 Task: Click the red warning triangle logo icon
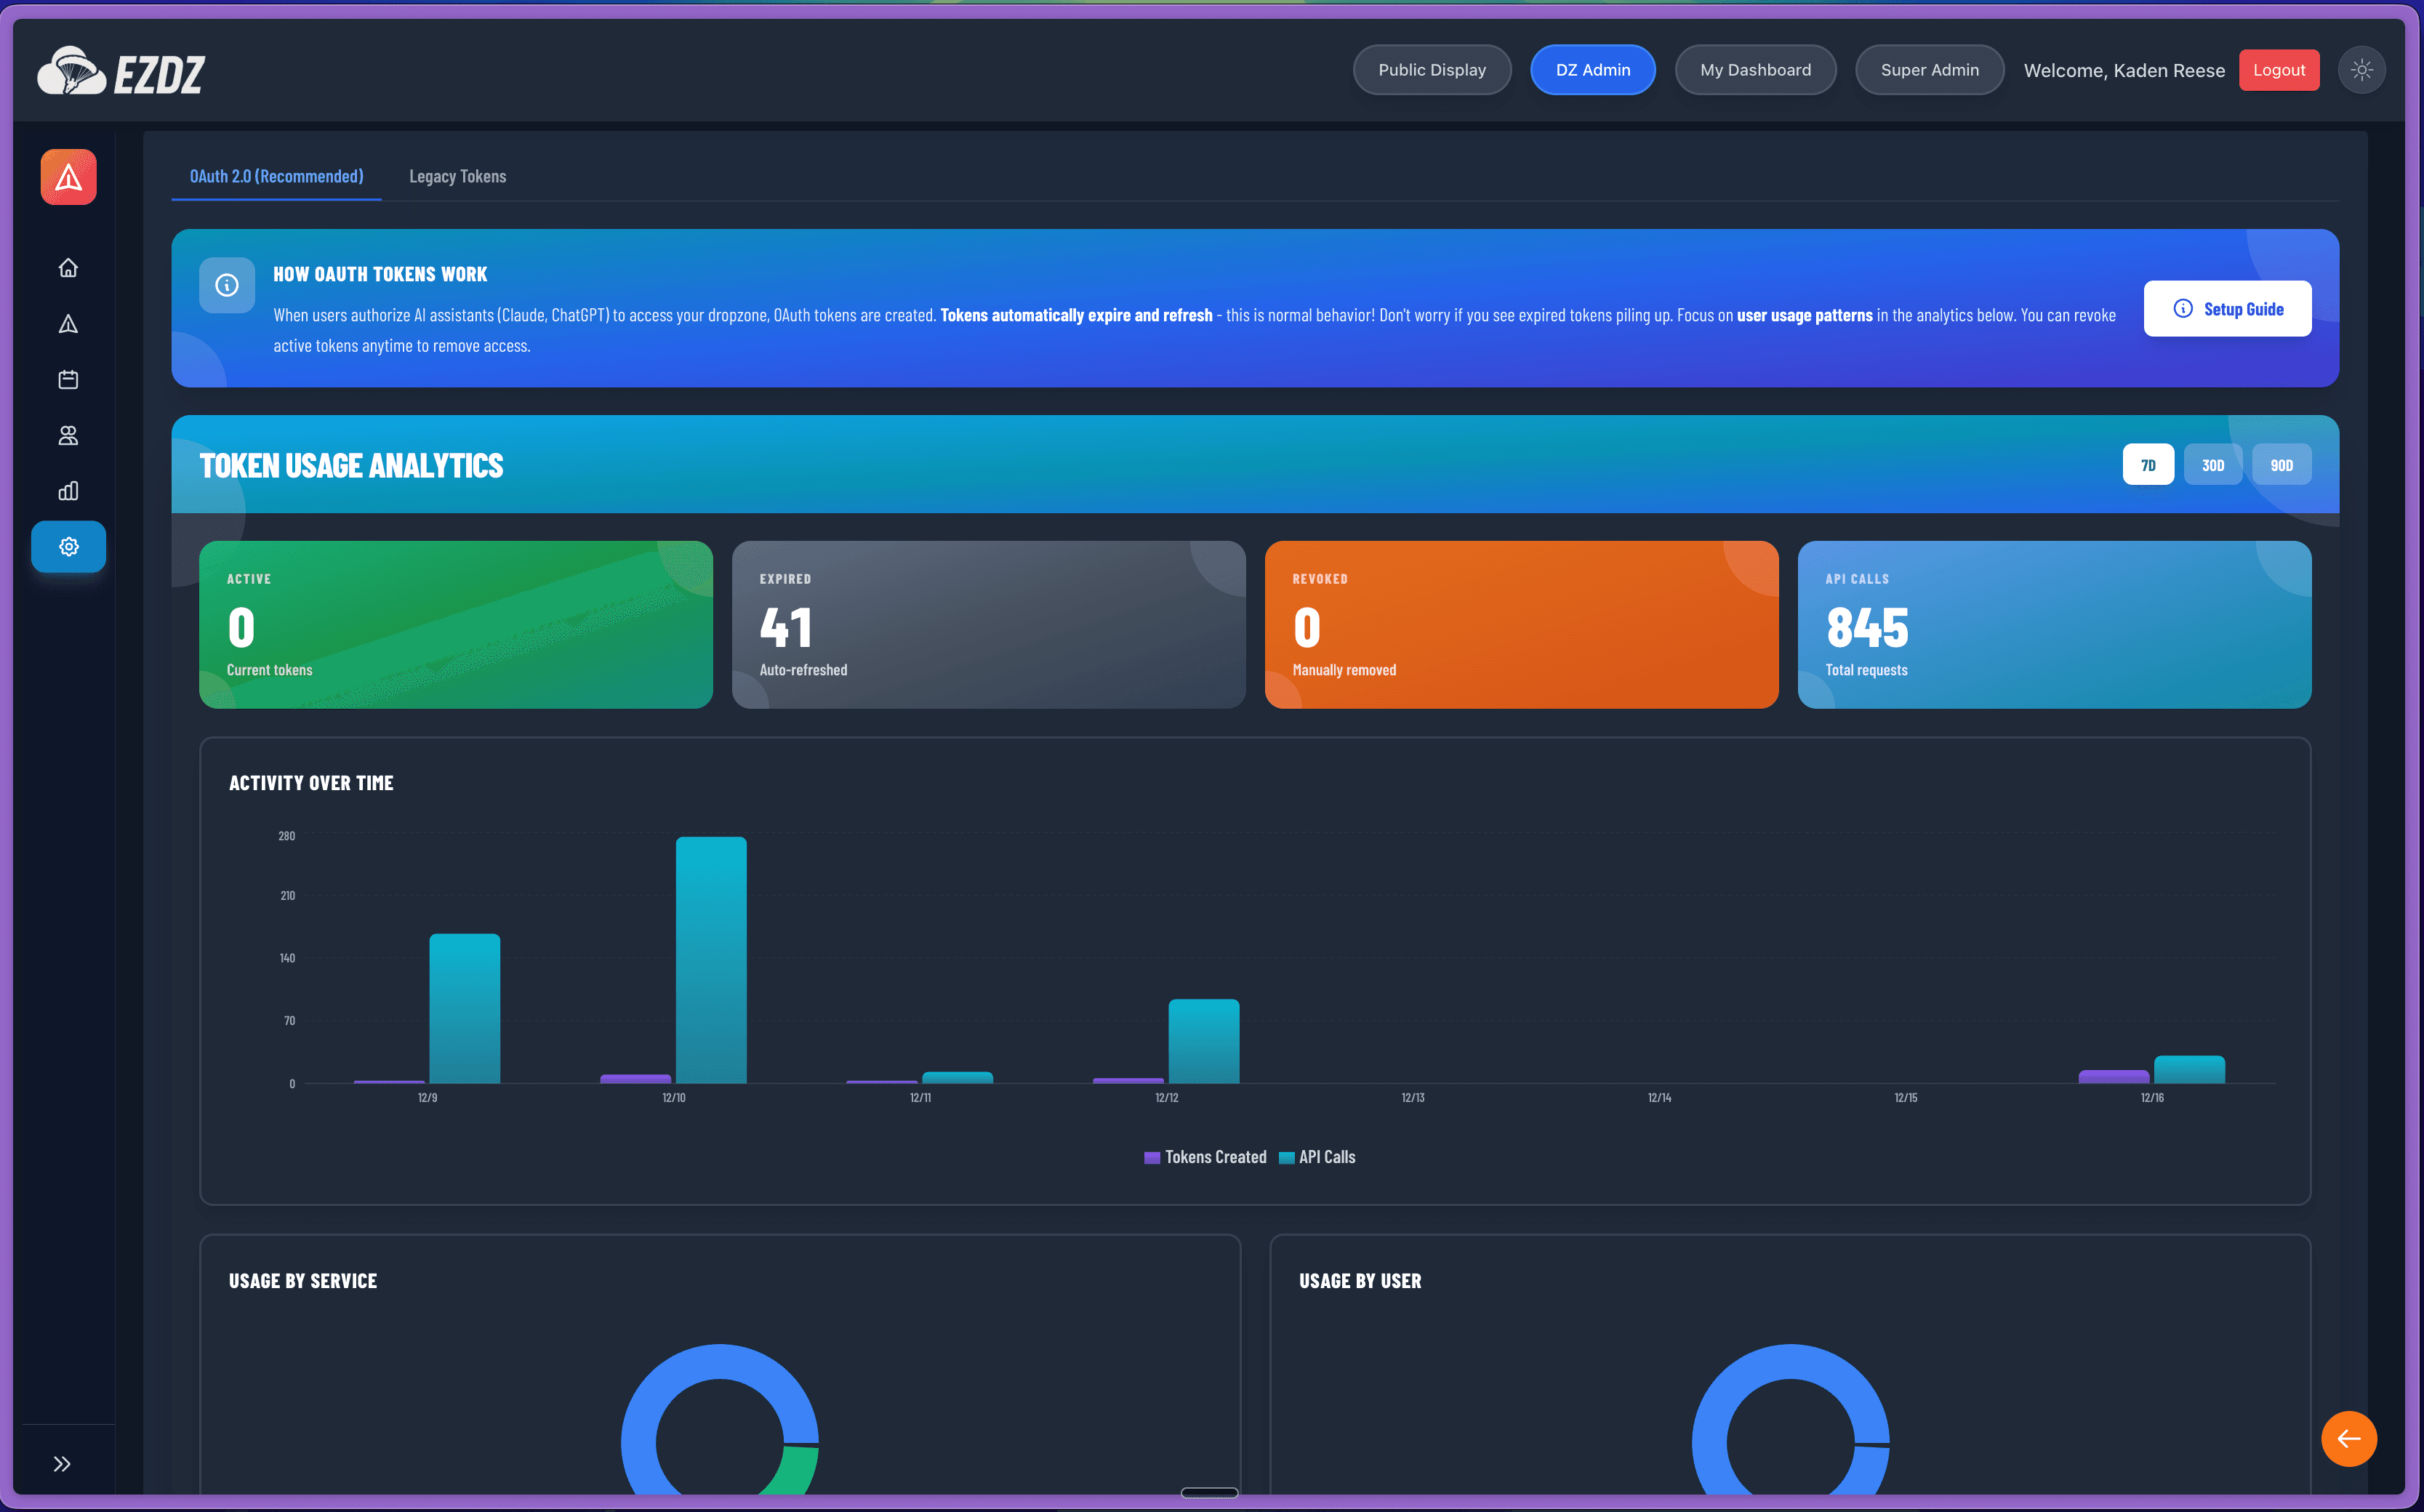pyautogui.click(x=68, y=178)
